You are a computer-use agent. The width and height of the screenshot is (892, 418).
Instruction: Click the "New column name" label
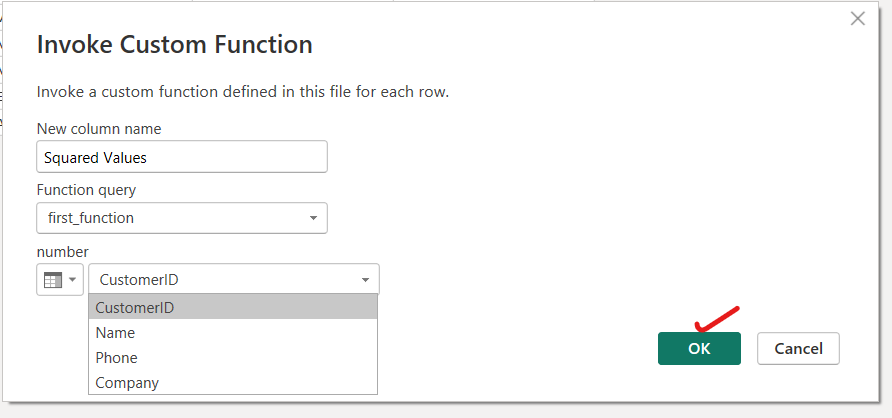coord(99,129)
